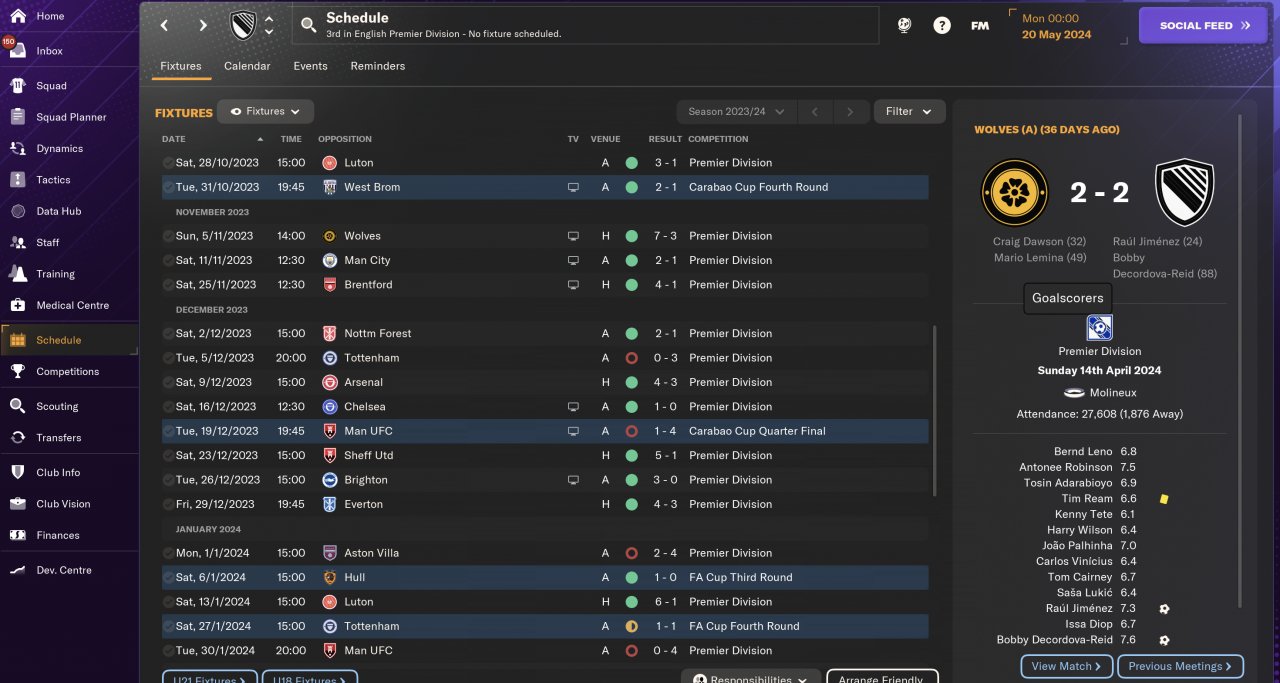The height and width of the screenshot is (683, 1280).
Task: Open the Medical Centre sidebar icon
Action: (17, 305)
